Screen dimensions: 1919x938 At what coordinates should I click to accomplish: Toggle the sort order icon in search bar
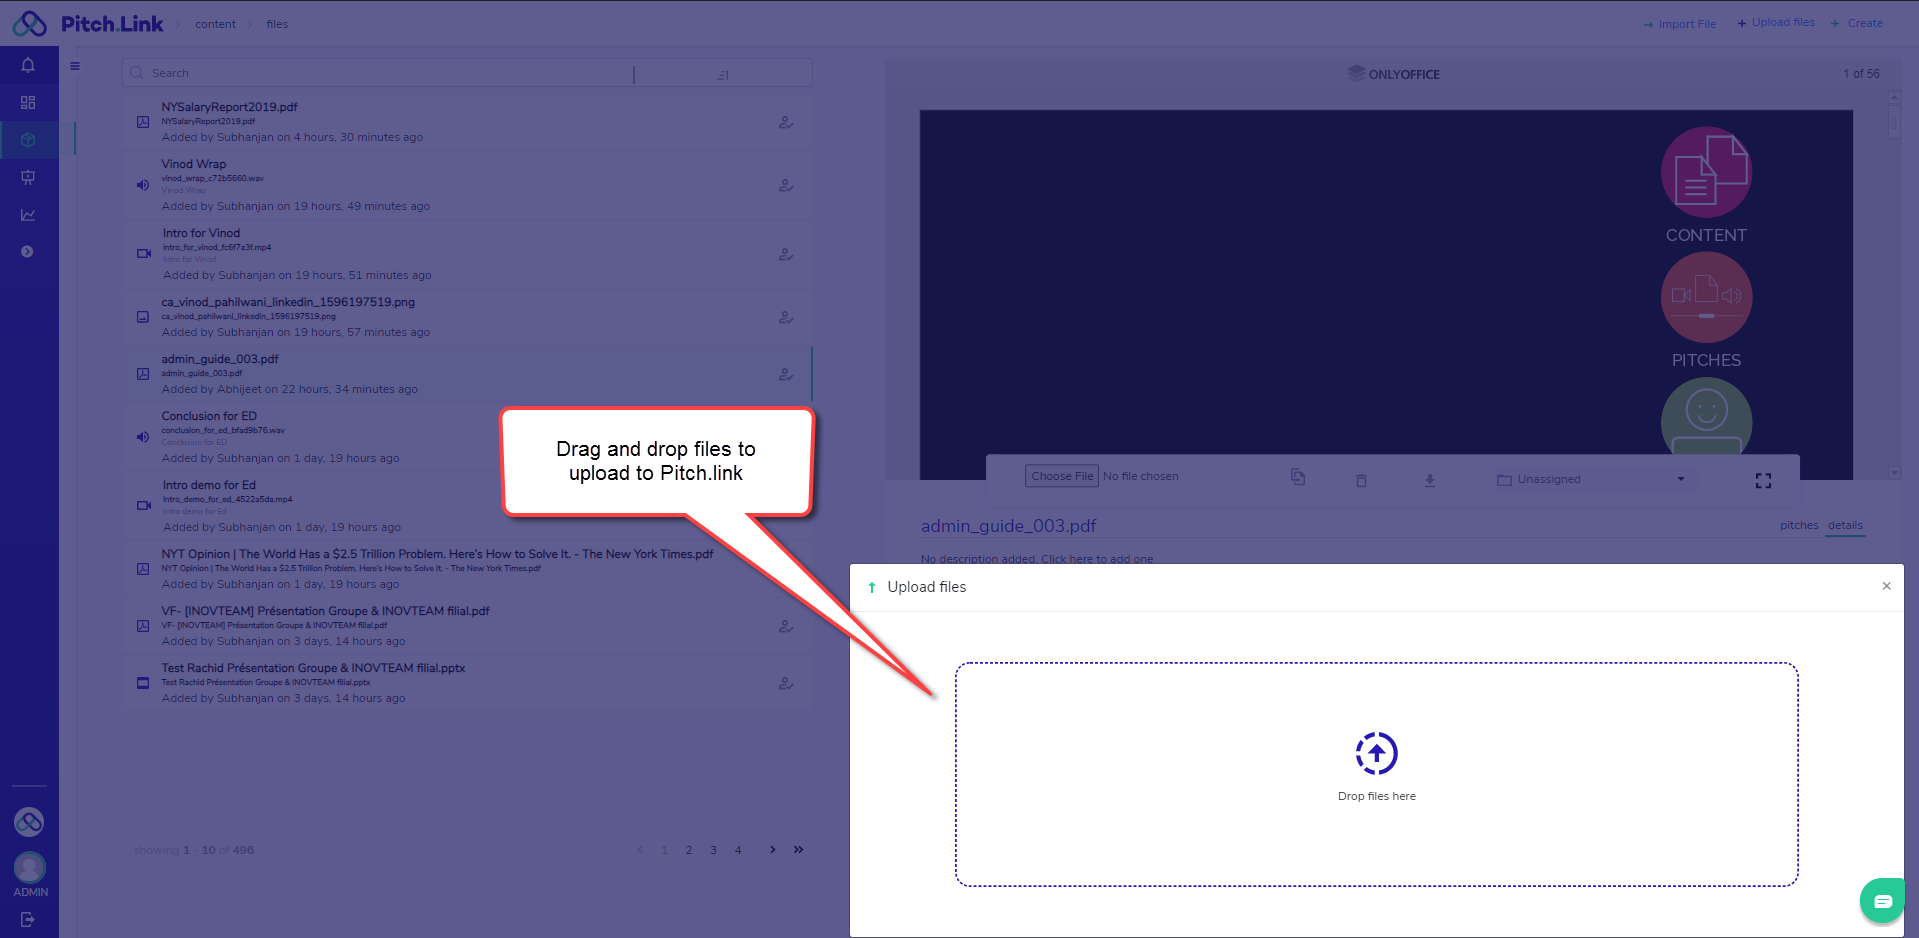click(x=723, y=74)
